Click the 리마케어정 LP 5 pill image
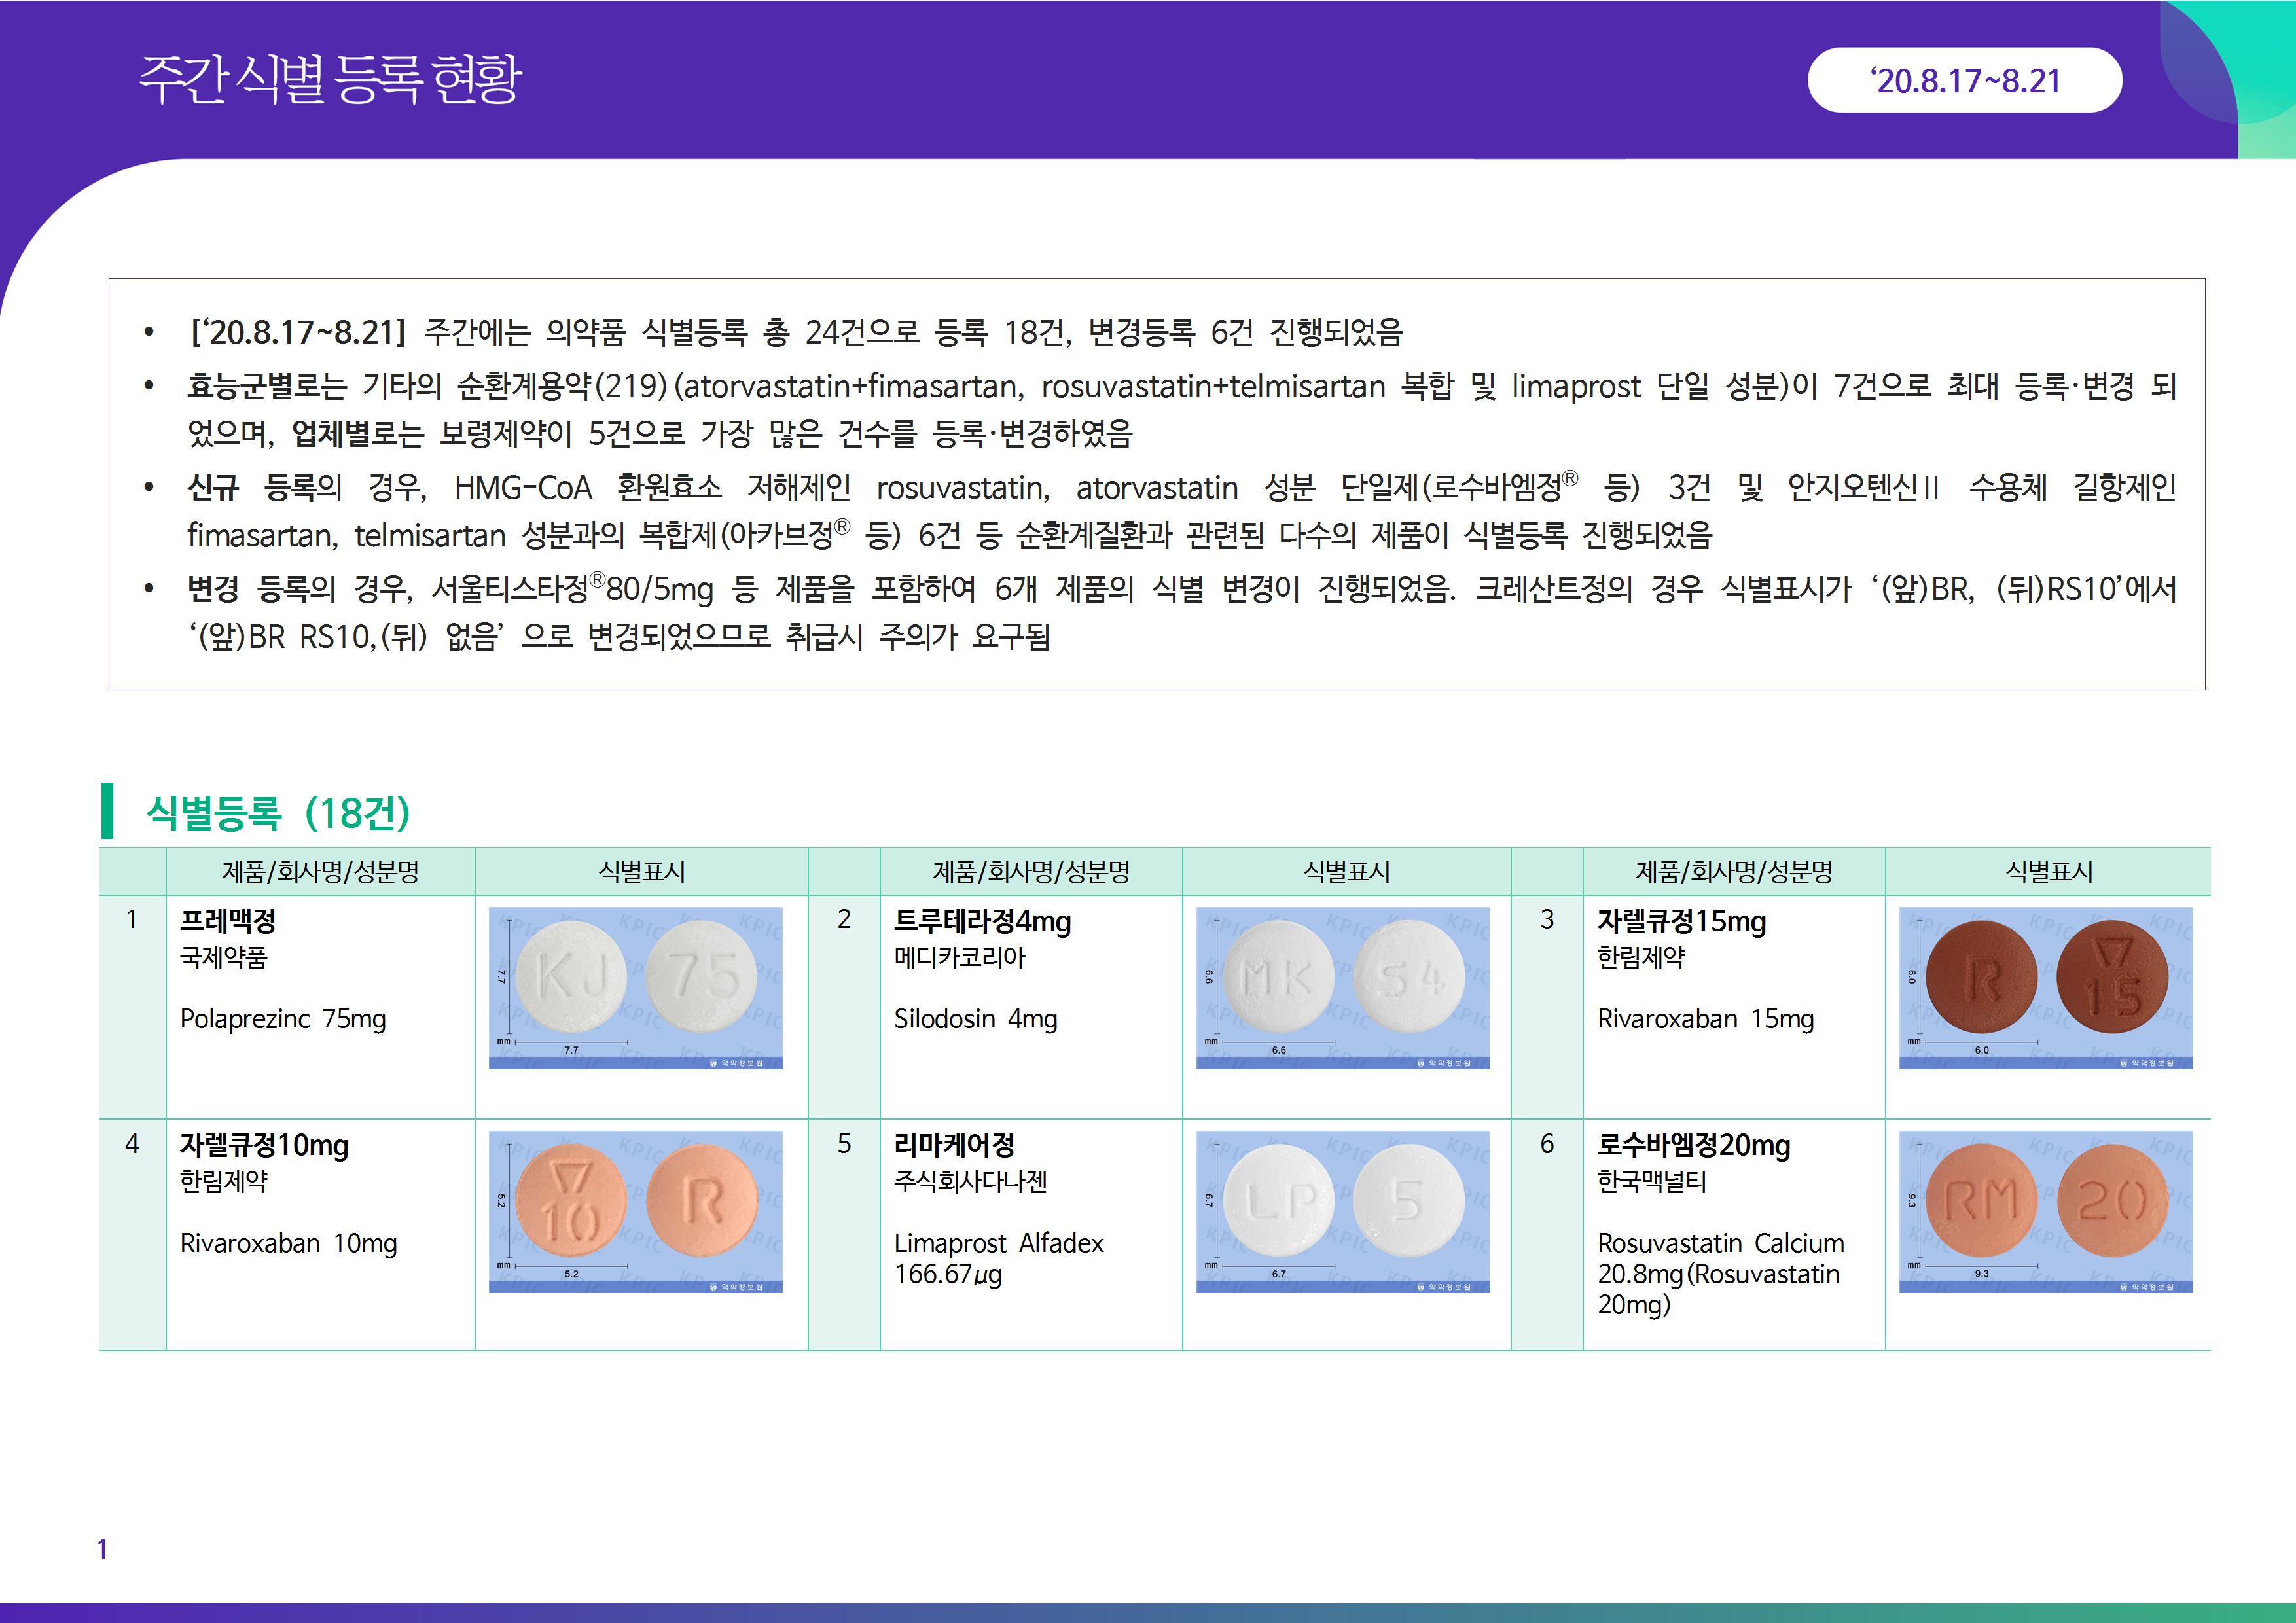This screenshot has height=1623, width=2296. click(1342, 1211)
